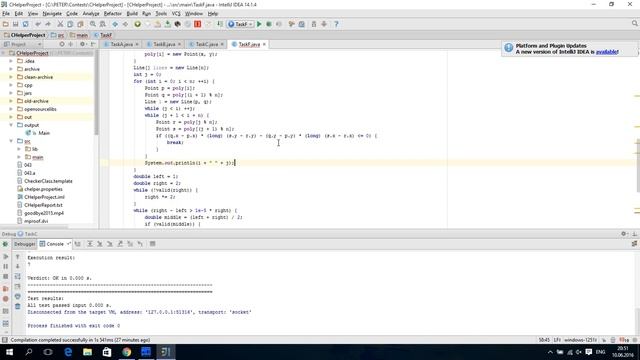The width and height of the screenshot is (640, 360).
Task: Click the green CHelper new task icon
Action: click(x=138, y=24)
